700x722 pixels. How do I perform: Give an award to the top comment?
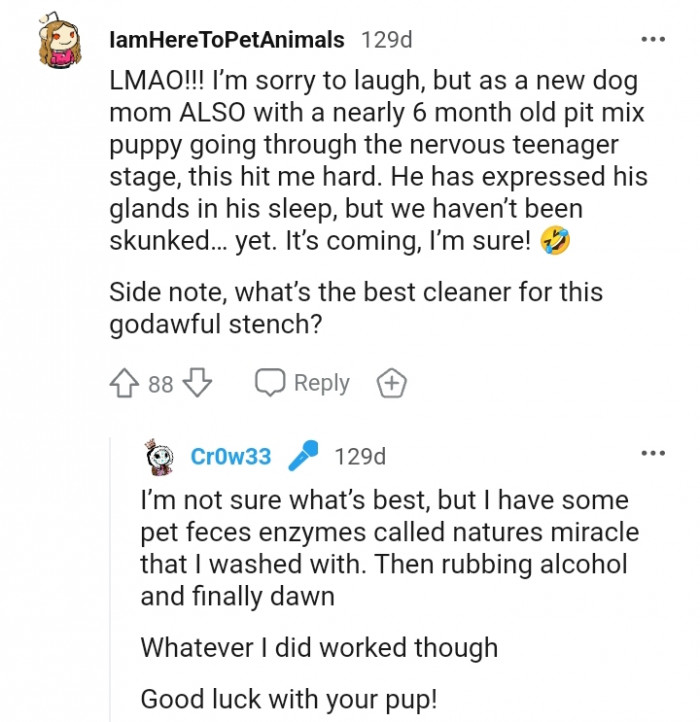(391, 383)
